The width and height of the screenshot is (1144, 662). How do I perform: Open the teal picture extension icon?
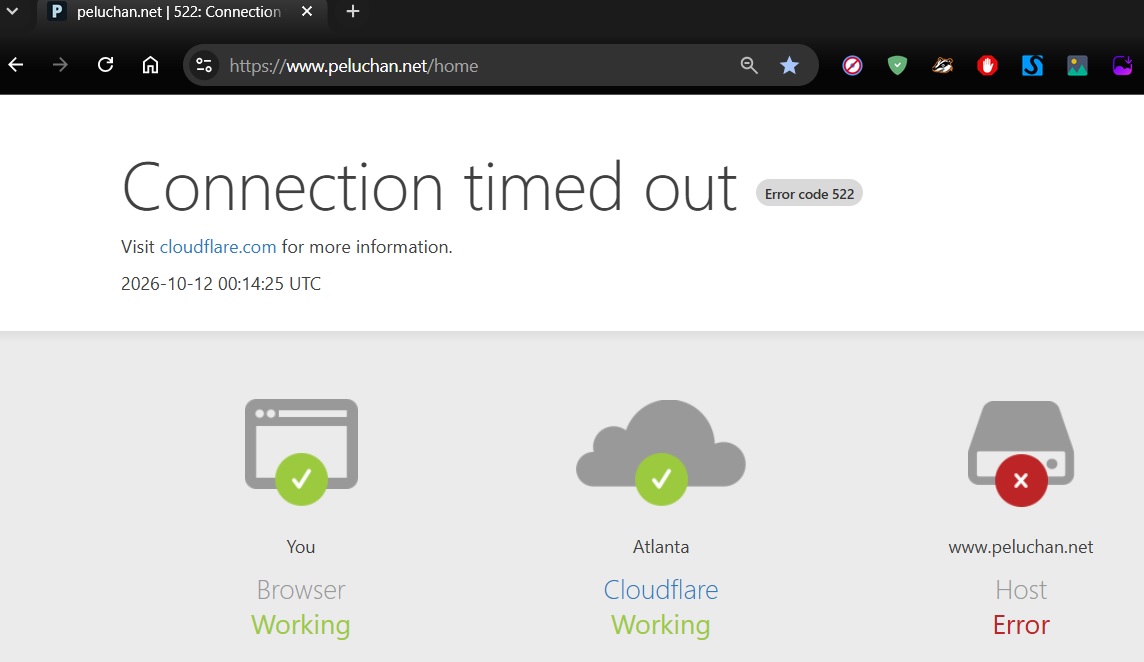[1078, 66]
